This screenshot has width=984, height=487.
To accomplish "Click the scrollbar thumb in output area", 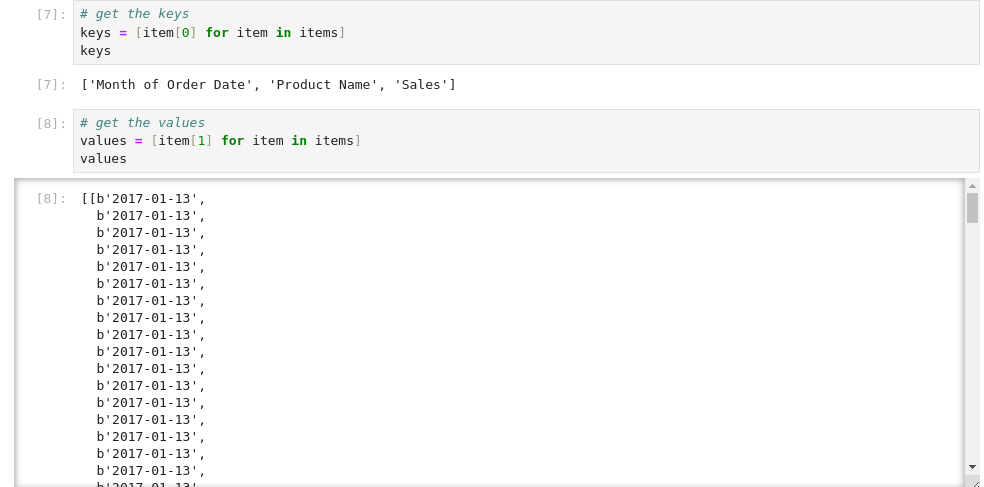I will pos(972,208).
